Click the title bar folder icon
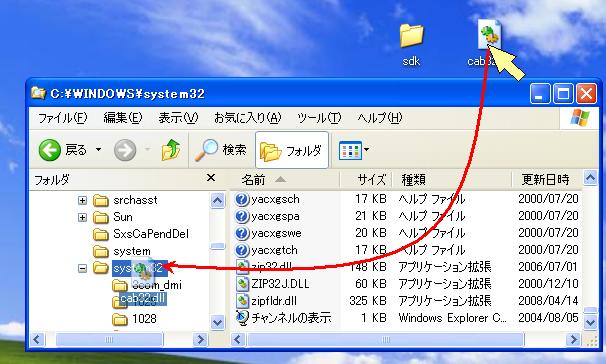Viewport: 606px width, 364px height. point(38,93)
